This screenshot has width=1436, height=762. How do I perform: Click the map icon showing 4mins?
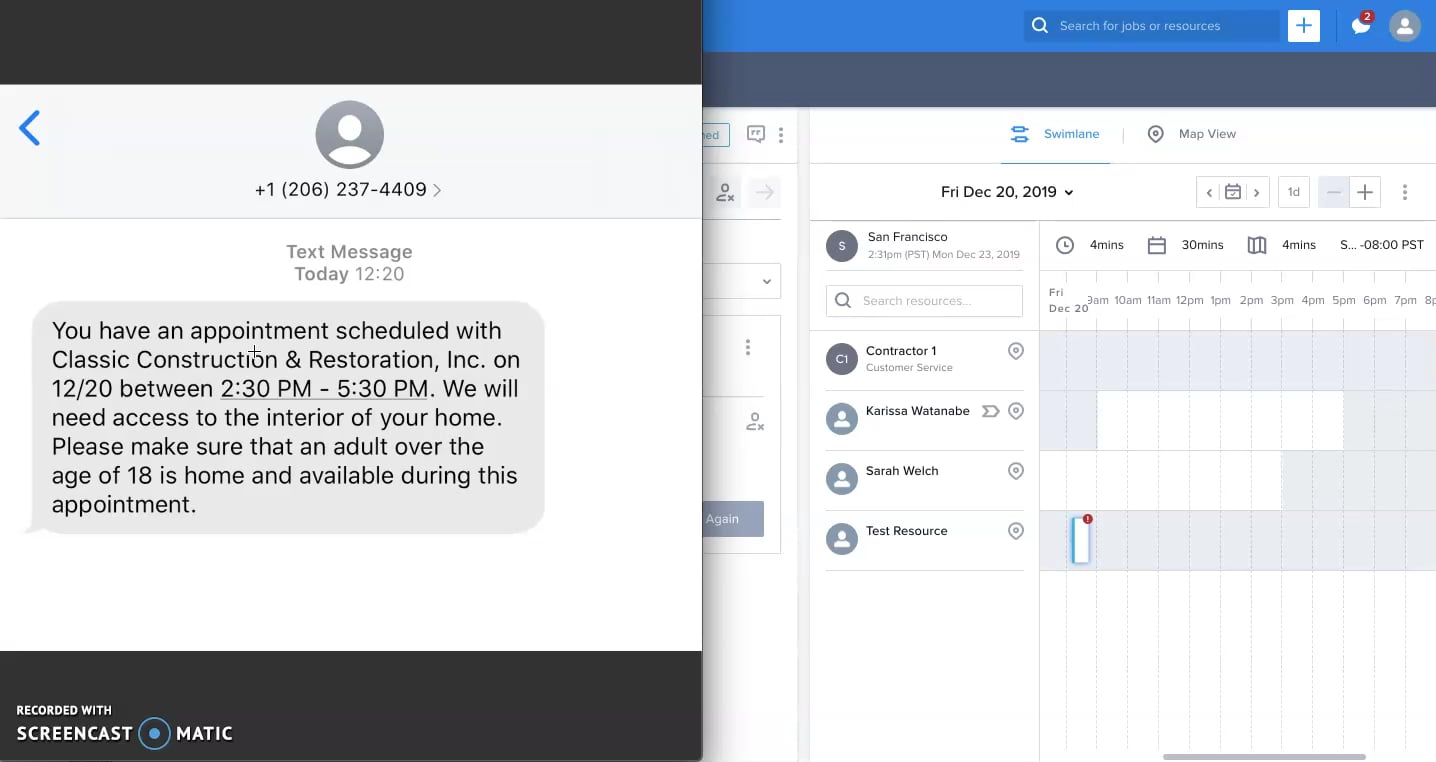point(1257,245)
